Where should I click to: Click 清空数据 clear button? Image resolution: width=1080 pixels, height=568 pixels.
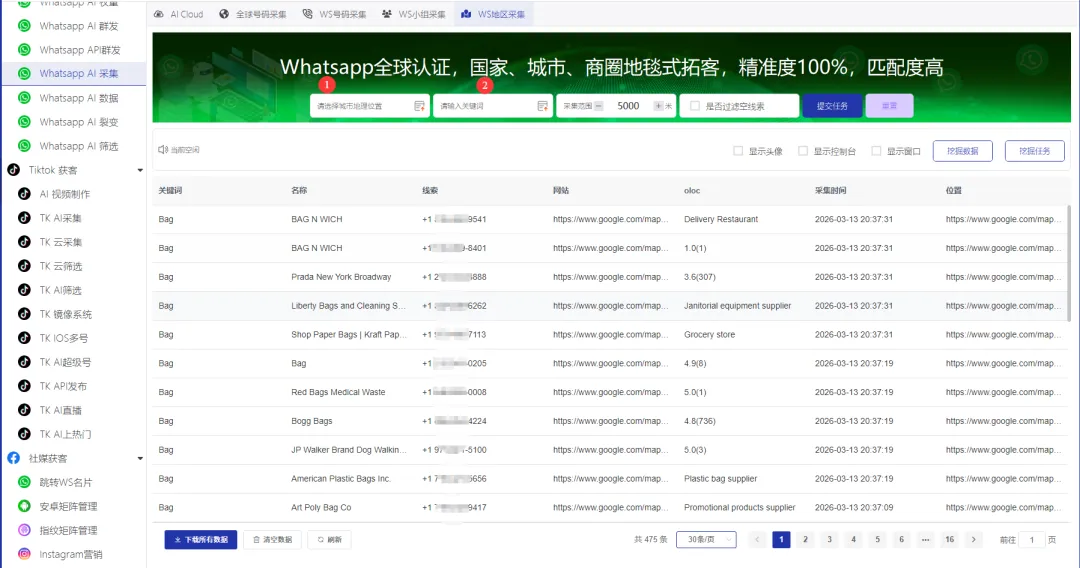273,540
